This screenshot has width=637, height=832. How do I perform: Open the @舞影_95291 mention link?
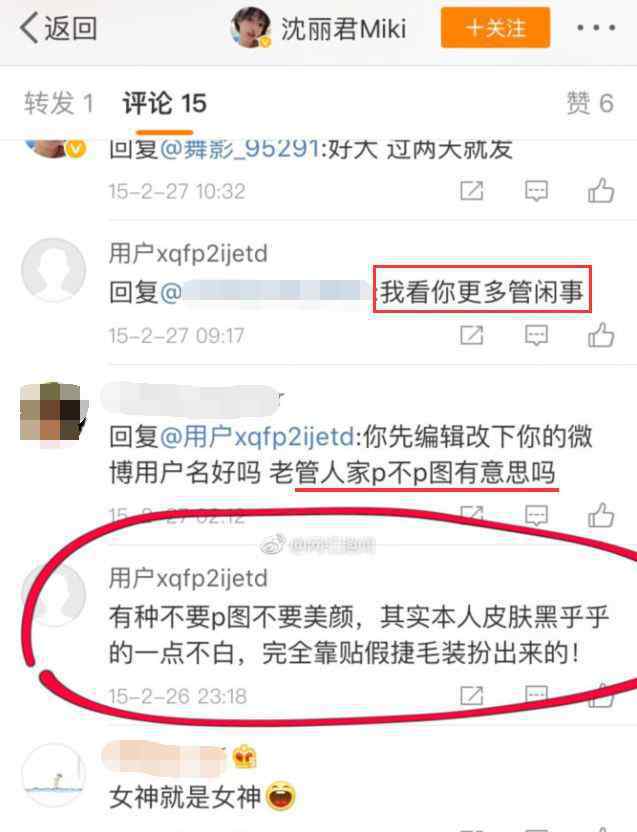coord(239,149)
